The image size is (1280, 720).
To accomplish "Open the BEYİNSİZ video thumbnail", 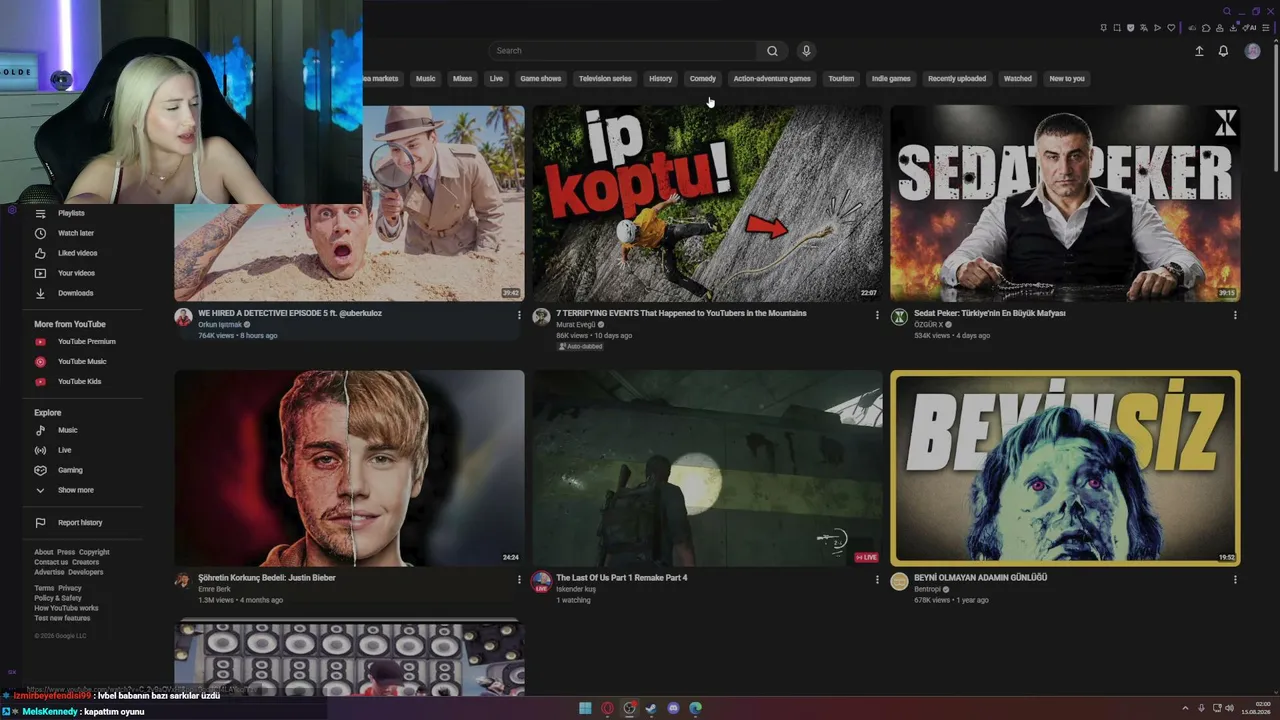I will pos(1065,468).
